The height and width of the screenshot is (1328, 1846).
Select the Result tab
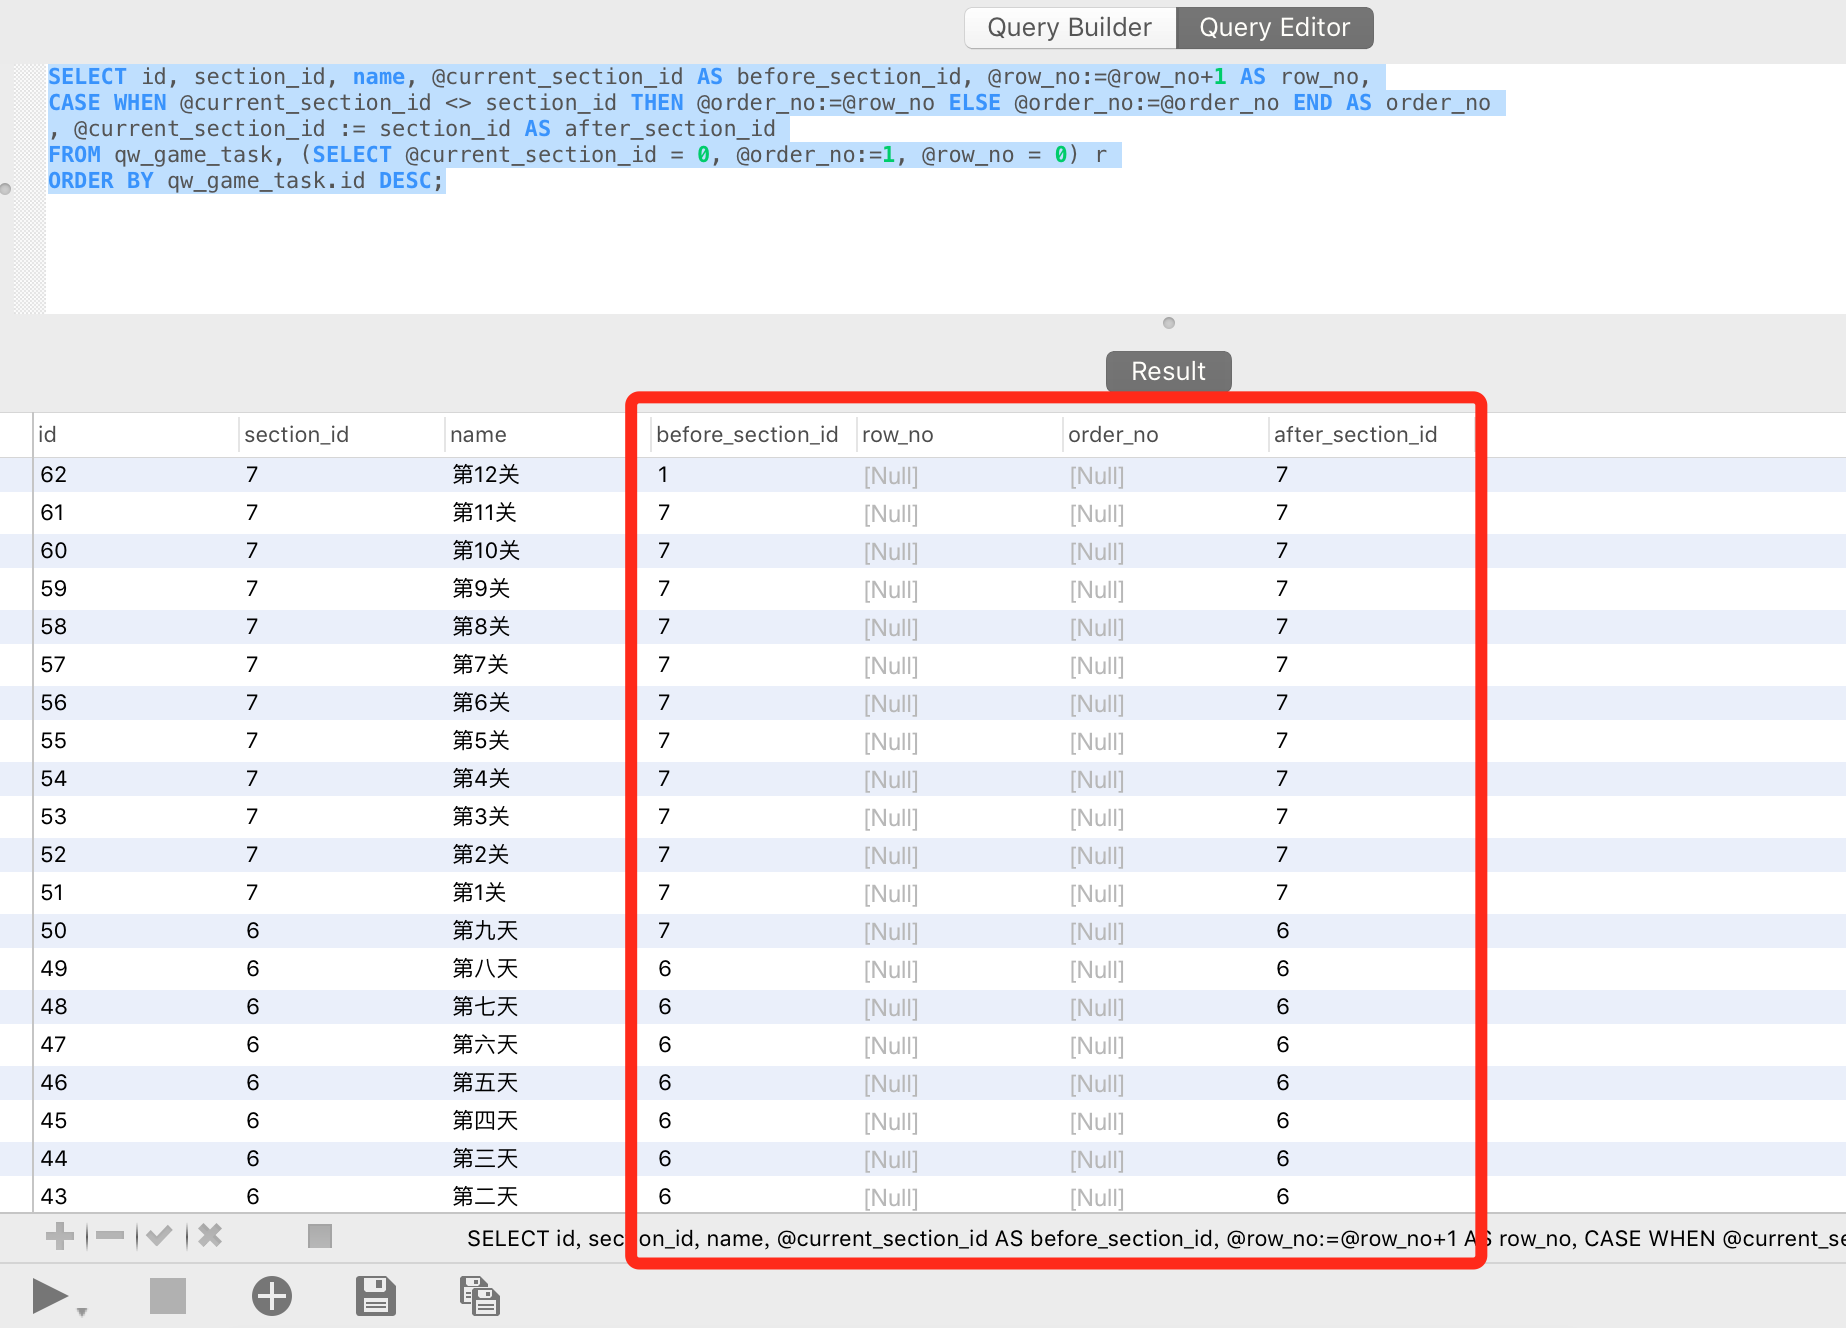[1168, 371]
